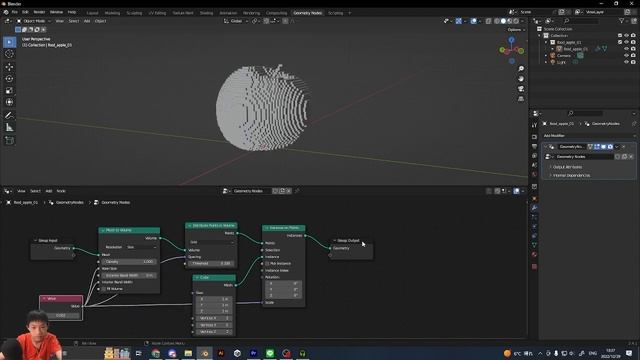The width and height of the screenshot is (640, 360).
Task: Open Chrome from the Windows taskbar
Action: click(x=156, y=353)
